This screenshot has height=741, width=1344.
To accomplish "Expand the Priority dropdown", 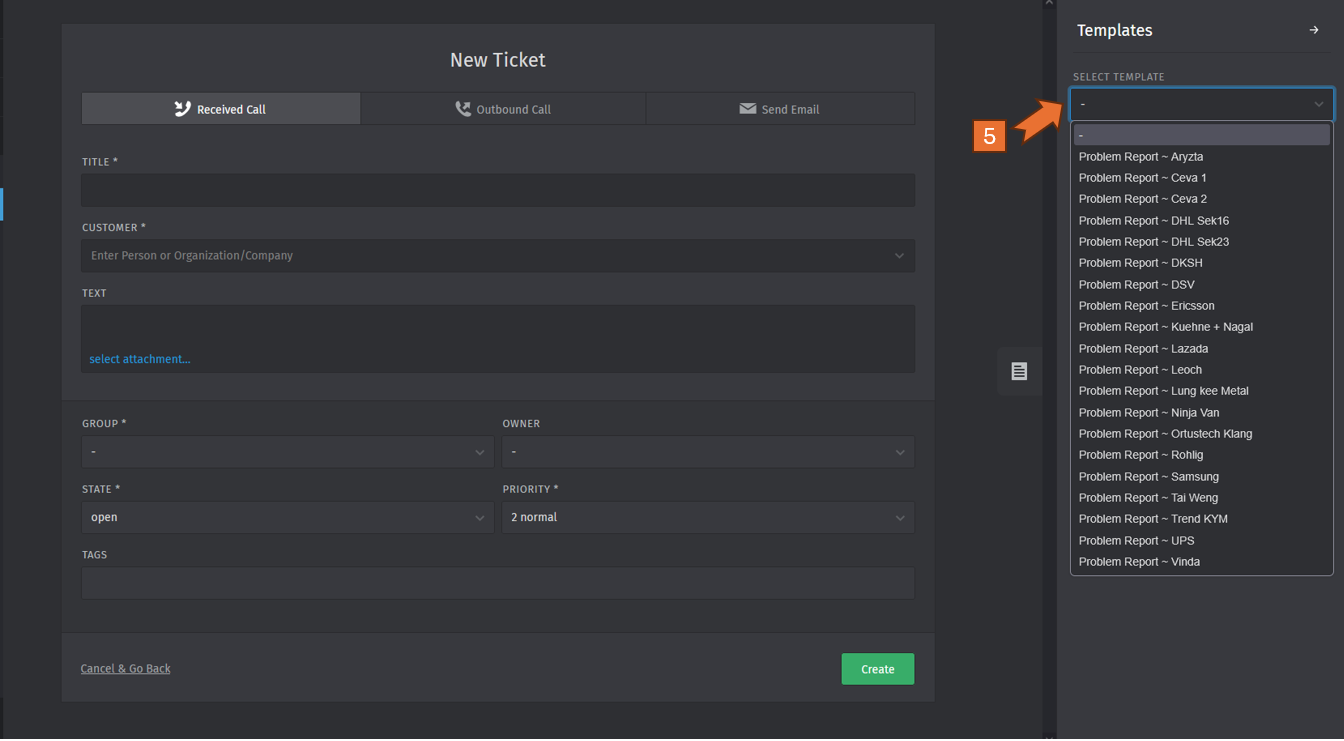I will tap(707, 517).
